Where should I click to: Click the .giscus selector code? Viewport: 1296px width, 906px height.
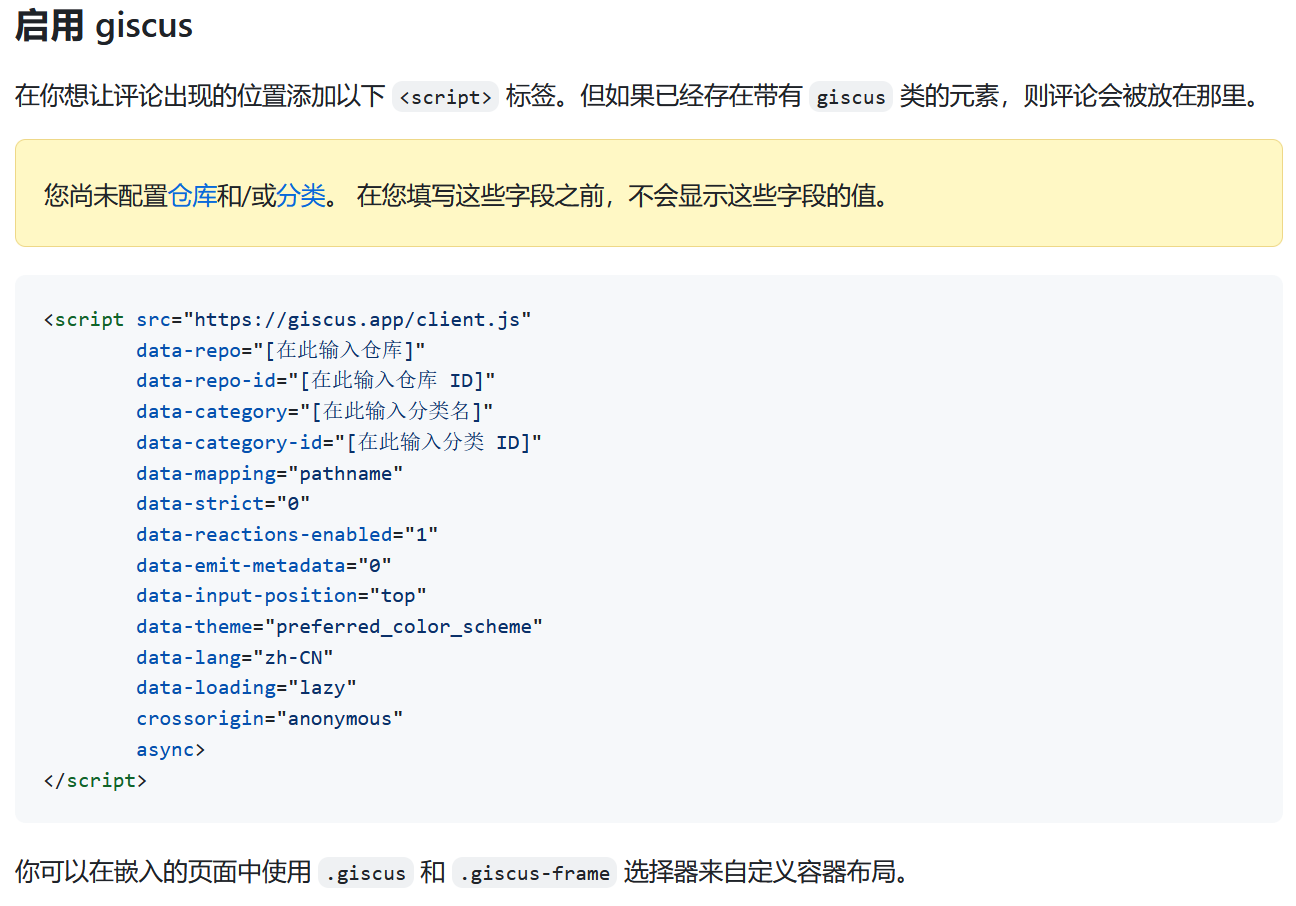(366, 873)
